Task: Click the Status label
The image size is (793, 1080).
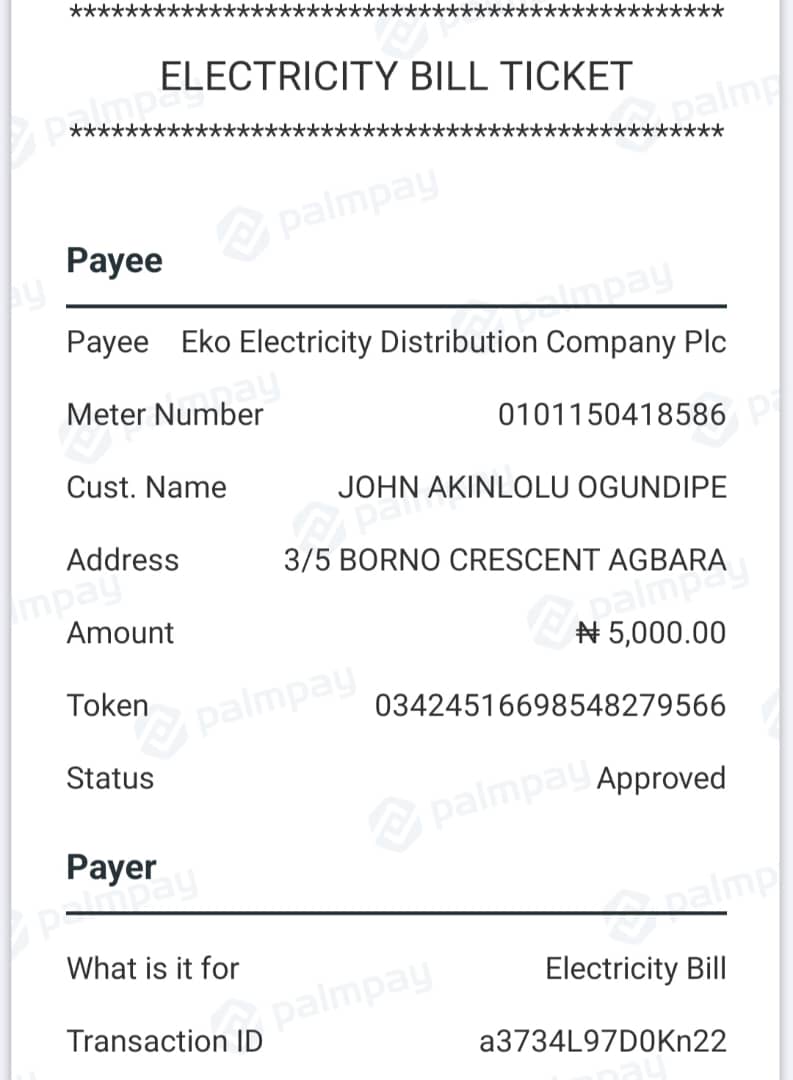Action: click(x=110, y=779)
